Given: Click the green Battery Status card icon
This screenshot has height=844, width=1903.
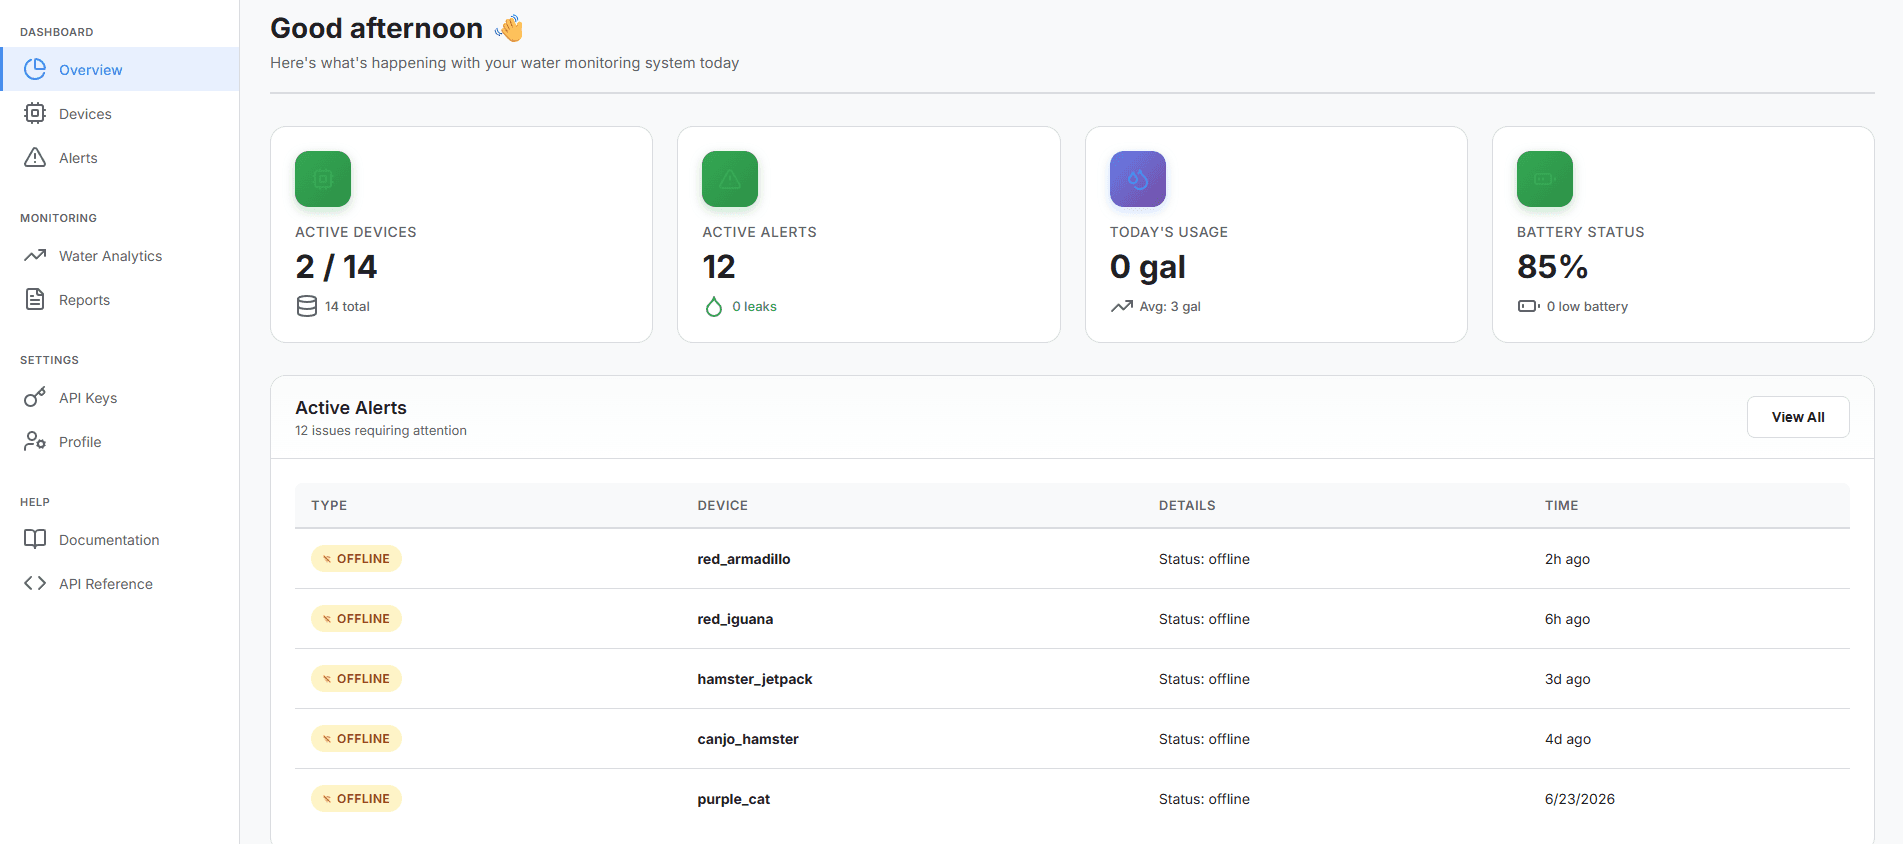Looking at the screenshot, I should [x=1545, y=179].
